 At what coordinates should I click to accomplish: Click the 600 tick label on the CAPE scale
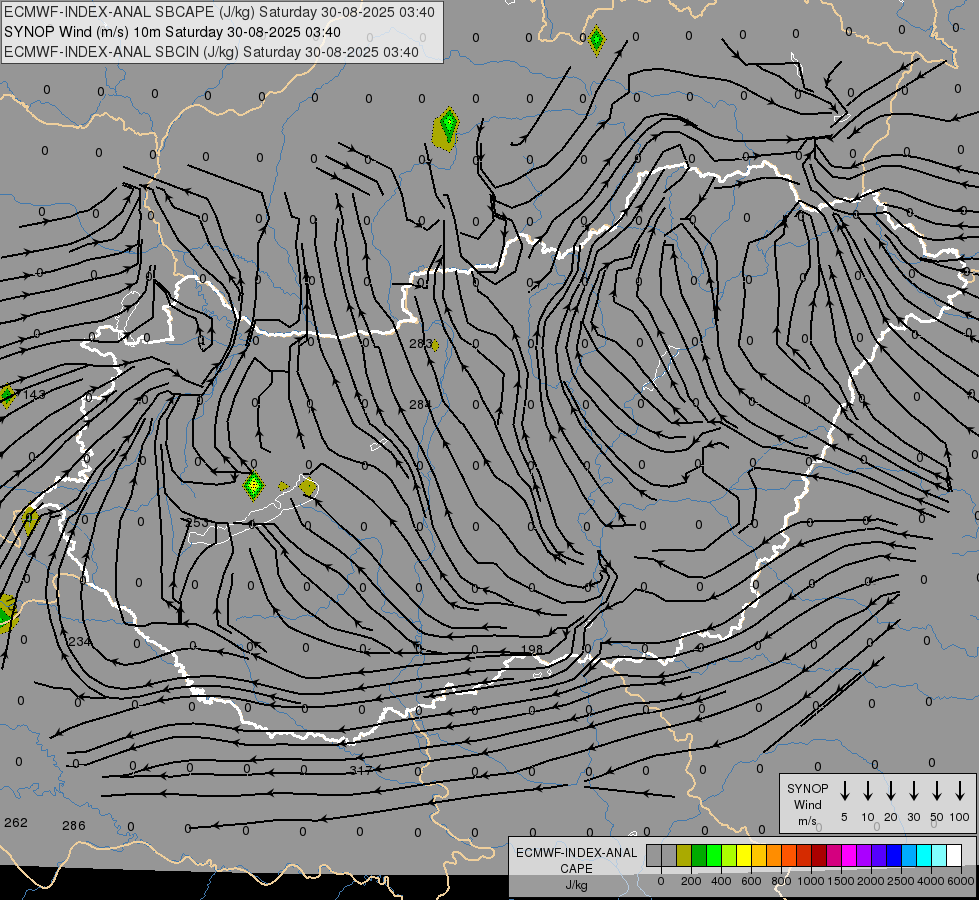pos(751,881)
